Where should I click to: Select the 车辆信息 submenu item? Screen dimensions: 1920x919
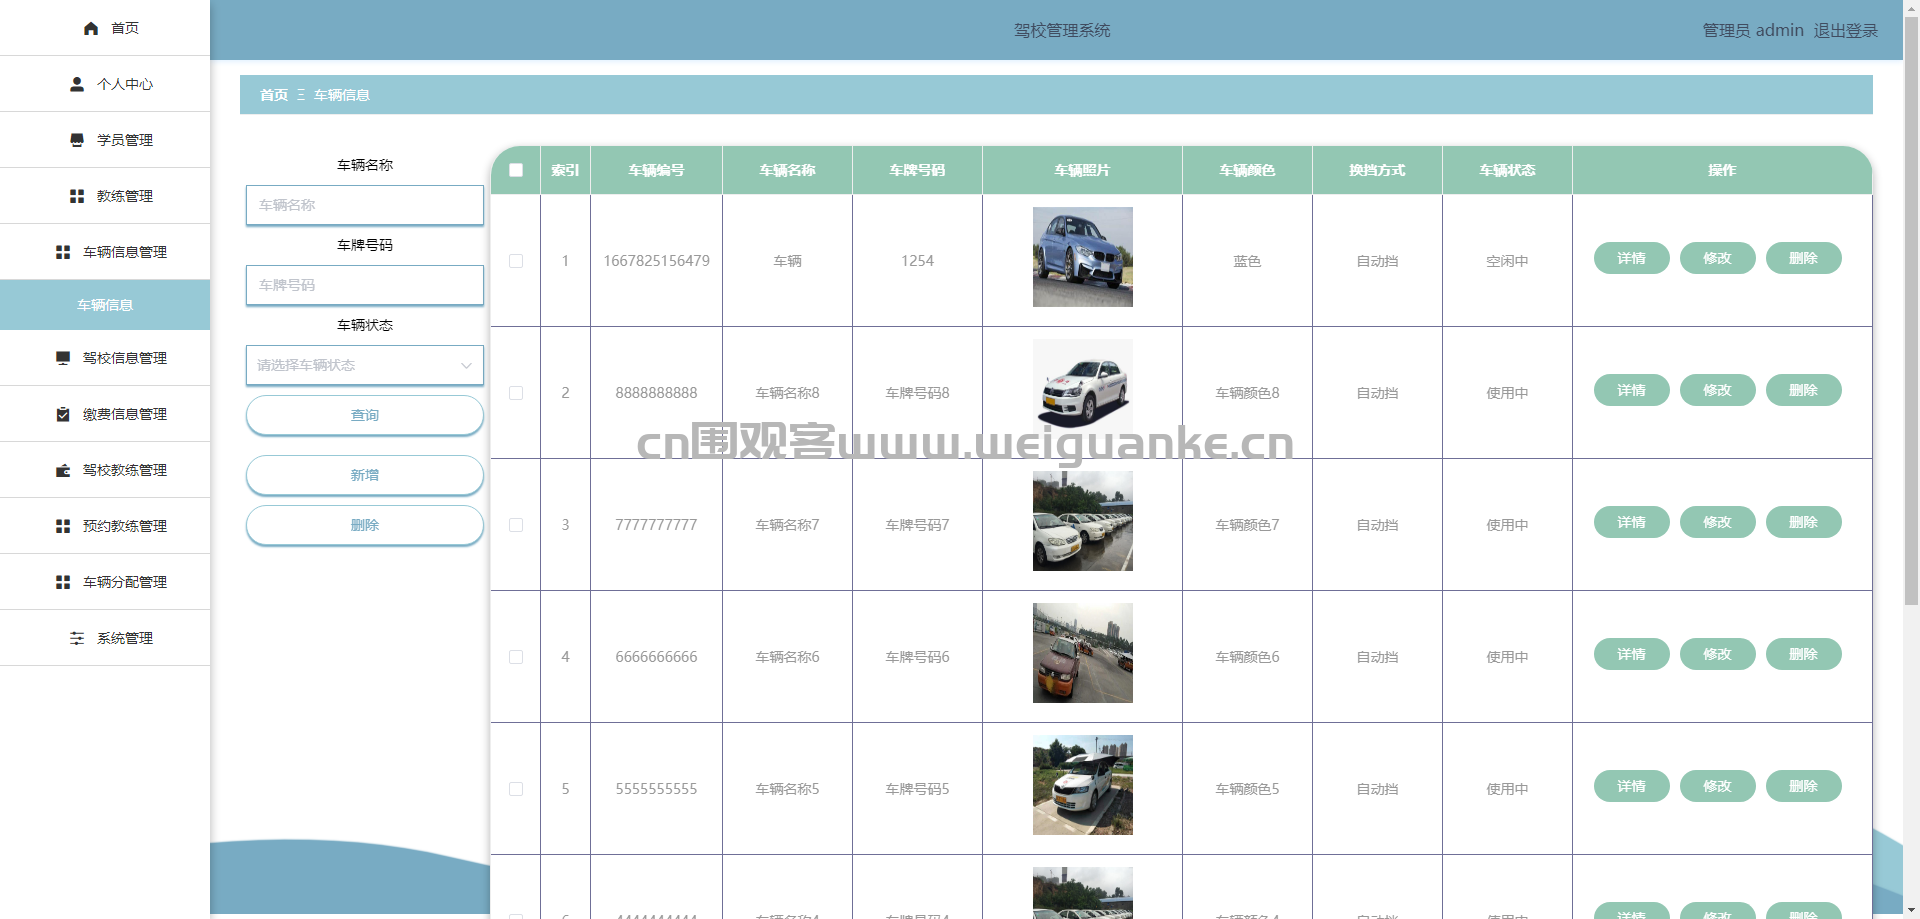[105, 305]
